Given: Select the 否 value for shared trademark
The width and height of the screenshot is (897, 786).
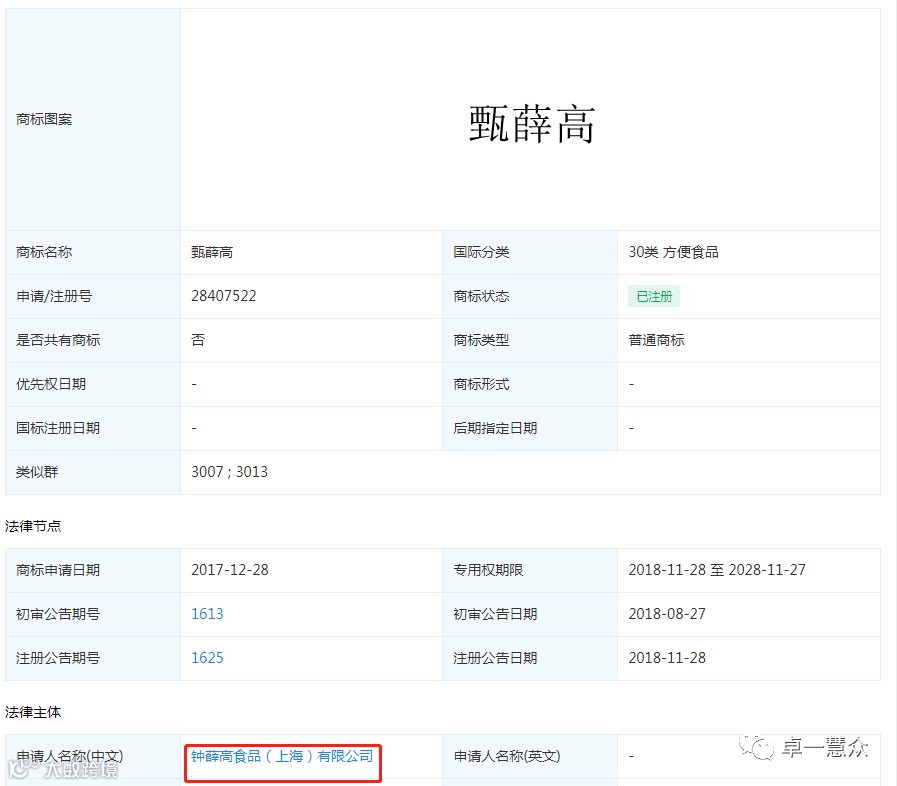Looking at the screenshot, I should point(198,340).
